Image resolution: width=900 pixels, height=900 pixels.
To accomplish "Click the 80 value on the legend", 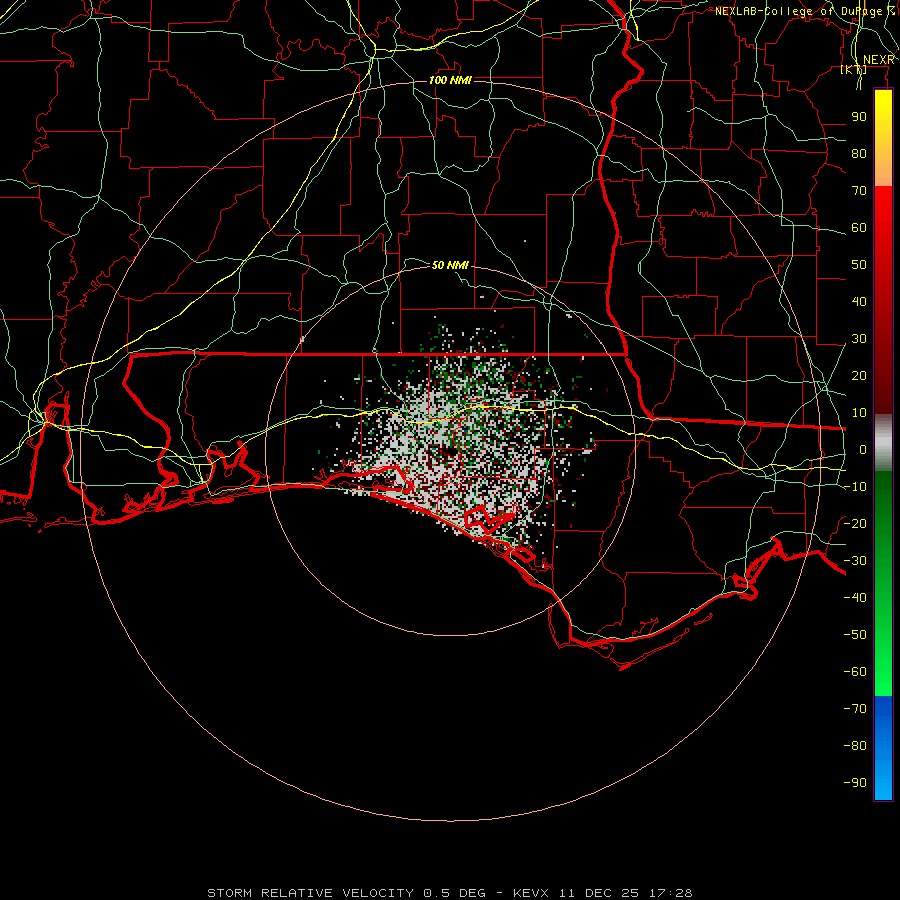I will coord(859,154).
